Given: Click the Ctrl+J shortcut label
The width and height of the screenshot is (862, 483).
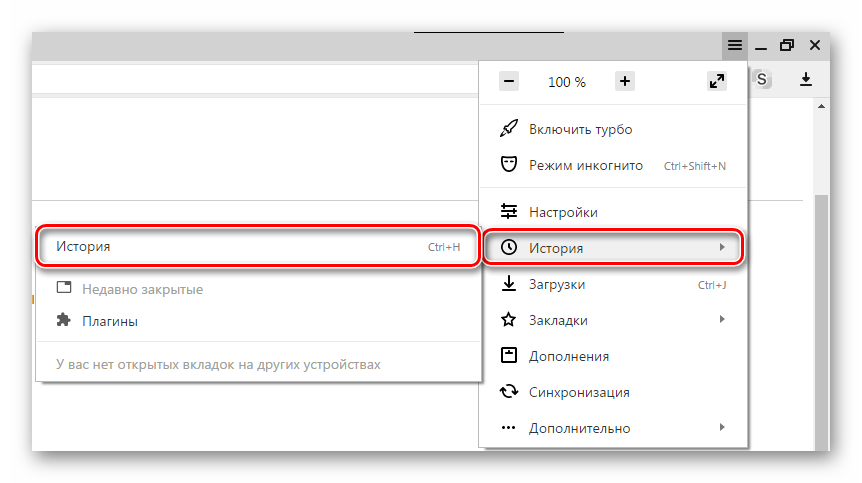Looking at the screenshot, I should 712,285.
